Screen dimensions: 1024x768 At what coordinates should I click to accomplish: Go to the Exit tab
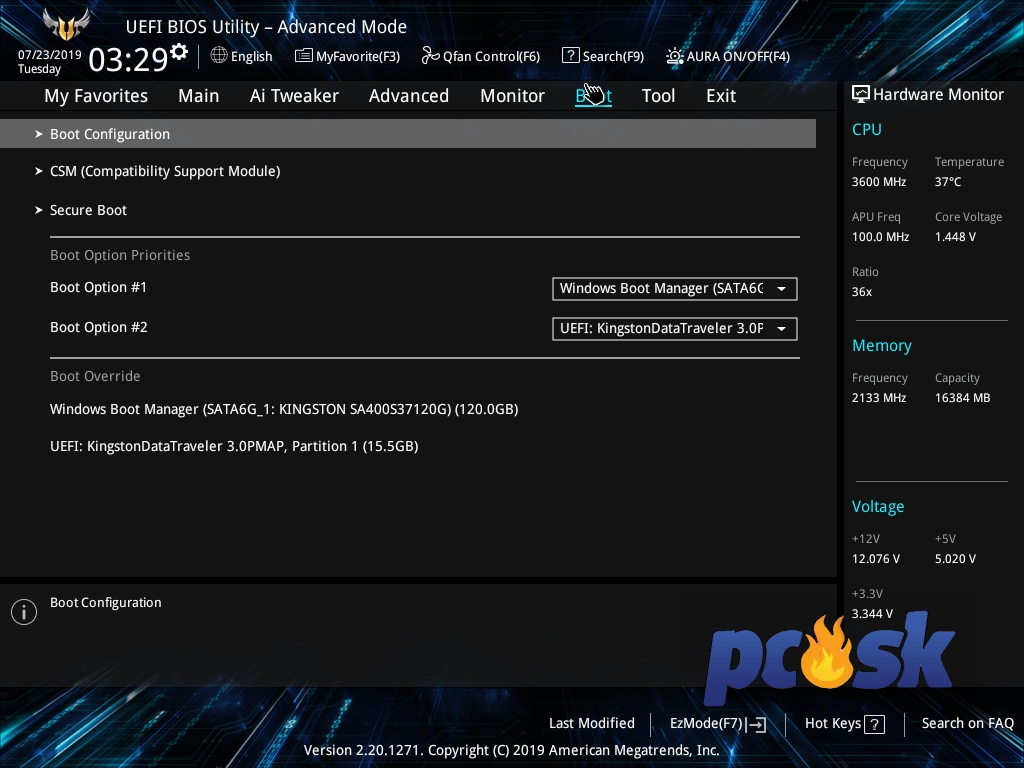(x=721, y=96)
